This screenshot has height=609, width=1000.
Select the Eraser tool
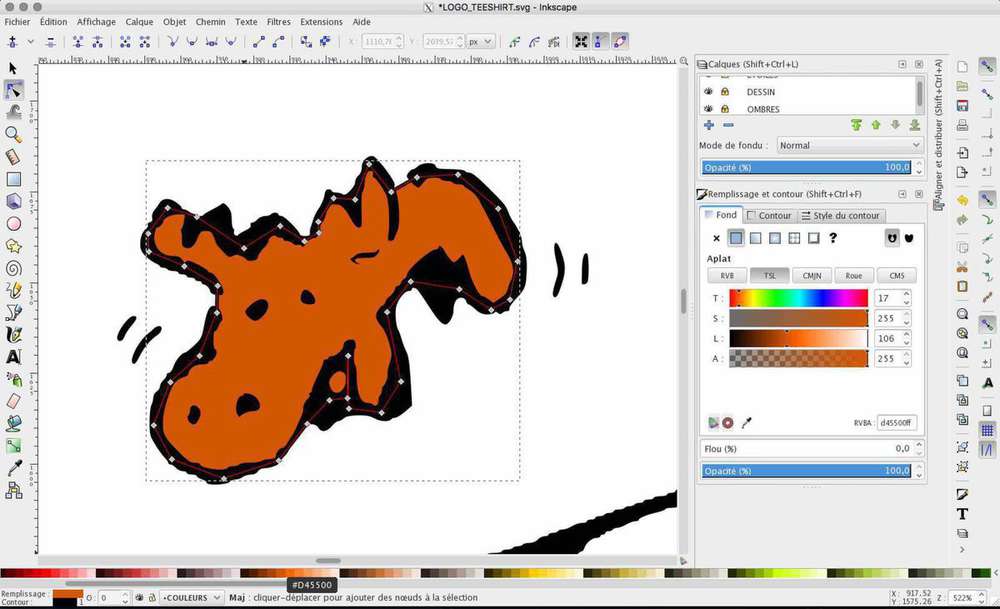[x=13, y=401]
